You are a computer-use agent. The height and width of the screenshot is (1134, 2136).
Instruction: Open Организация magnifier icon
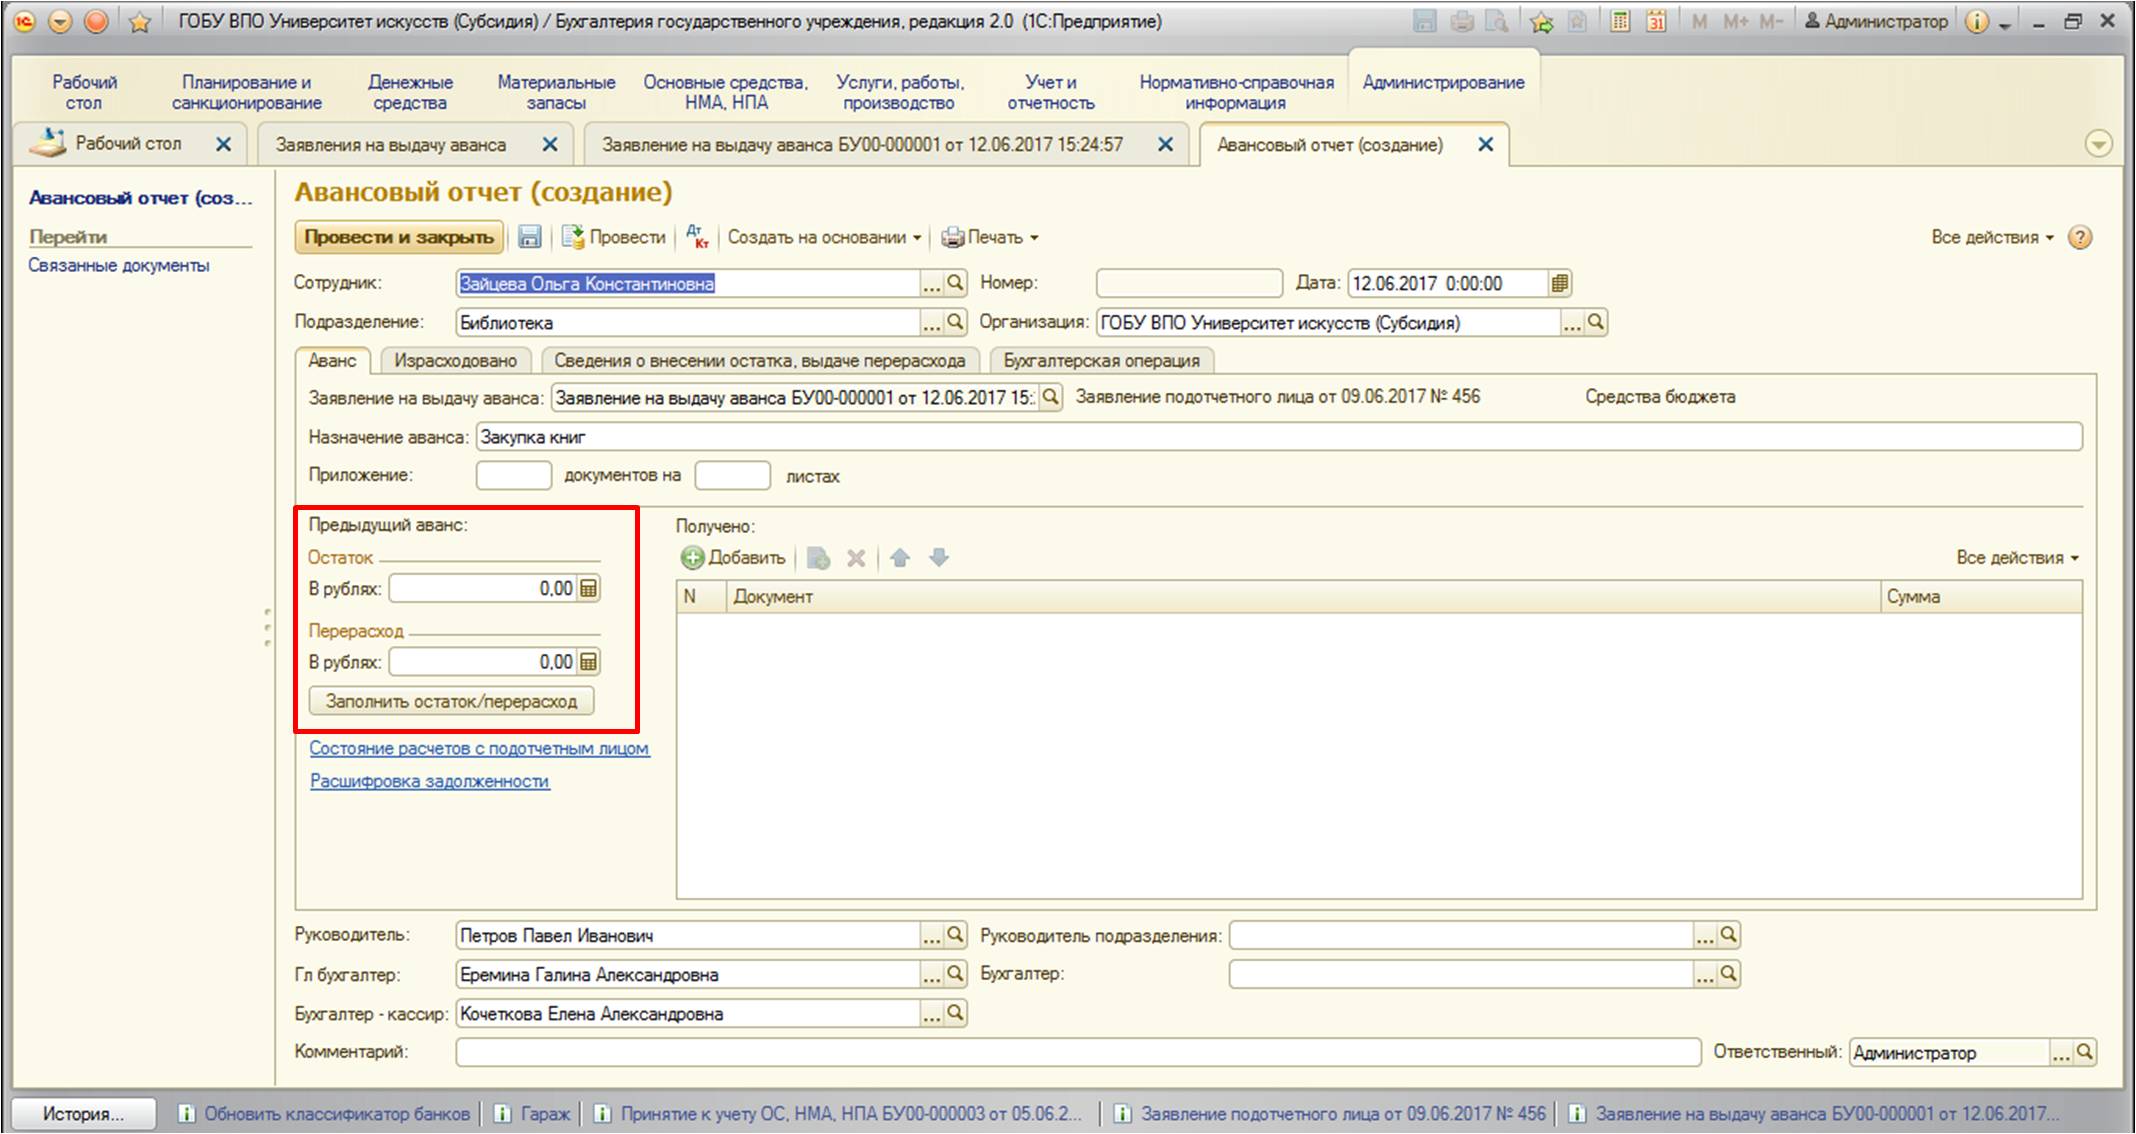pyautogui.click(x=1596, y=322)
